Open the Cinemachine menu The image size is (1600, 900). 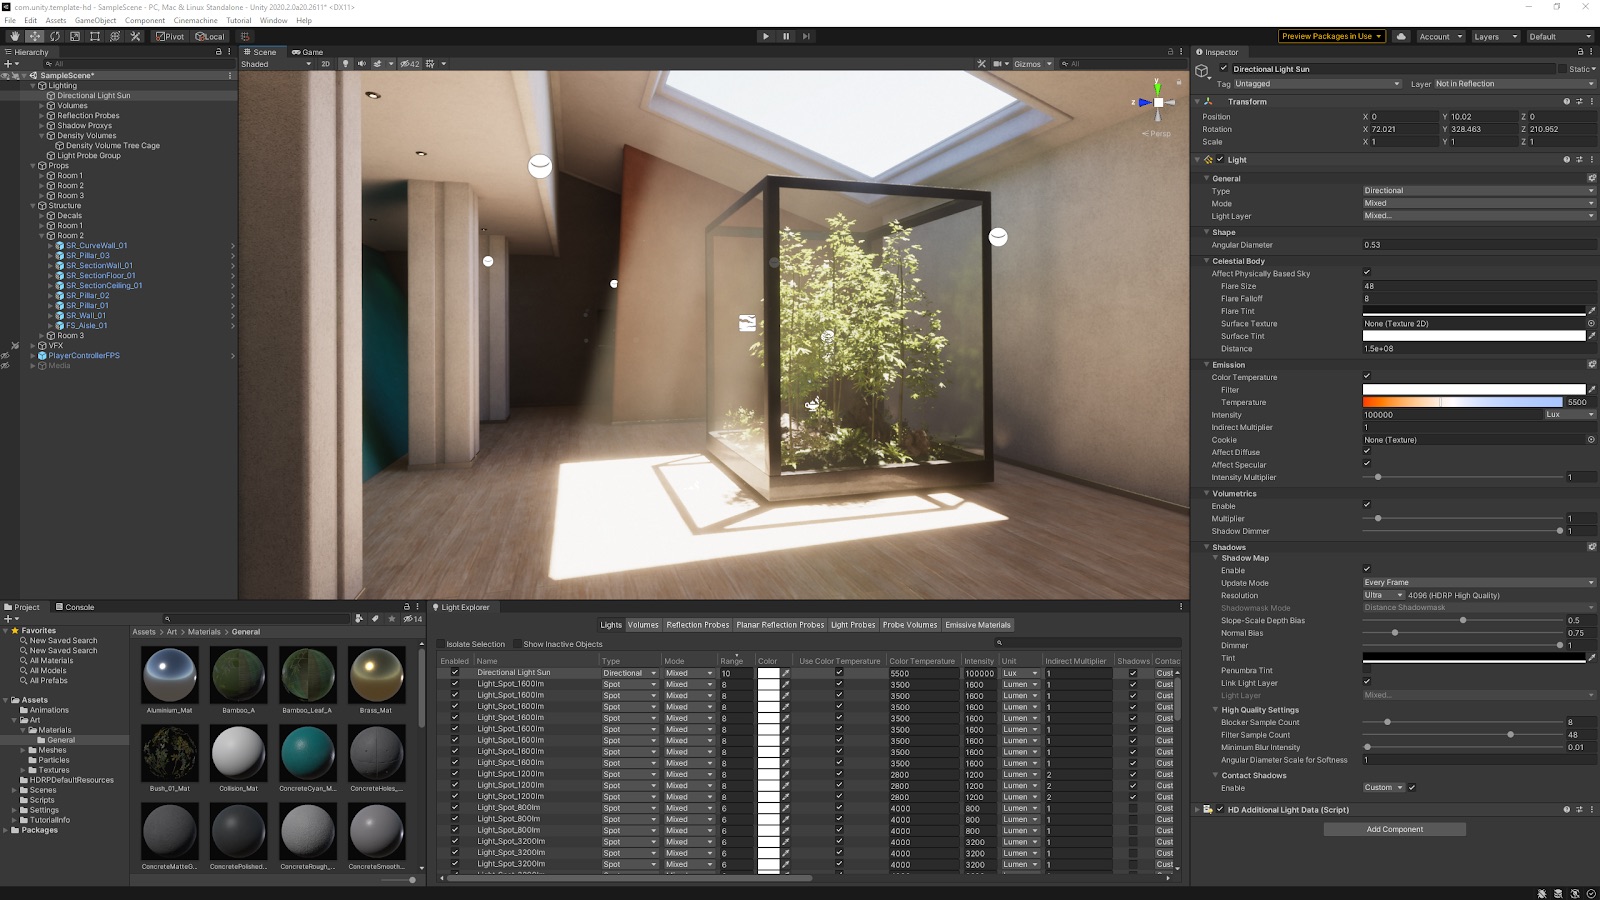[x=196, y=20]
